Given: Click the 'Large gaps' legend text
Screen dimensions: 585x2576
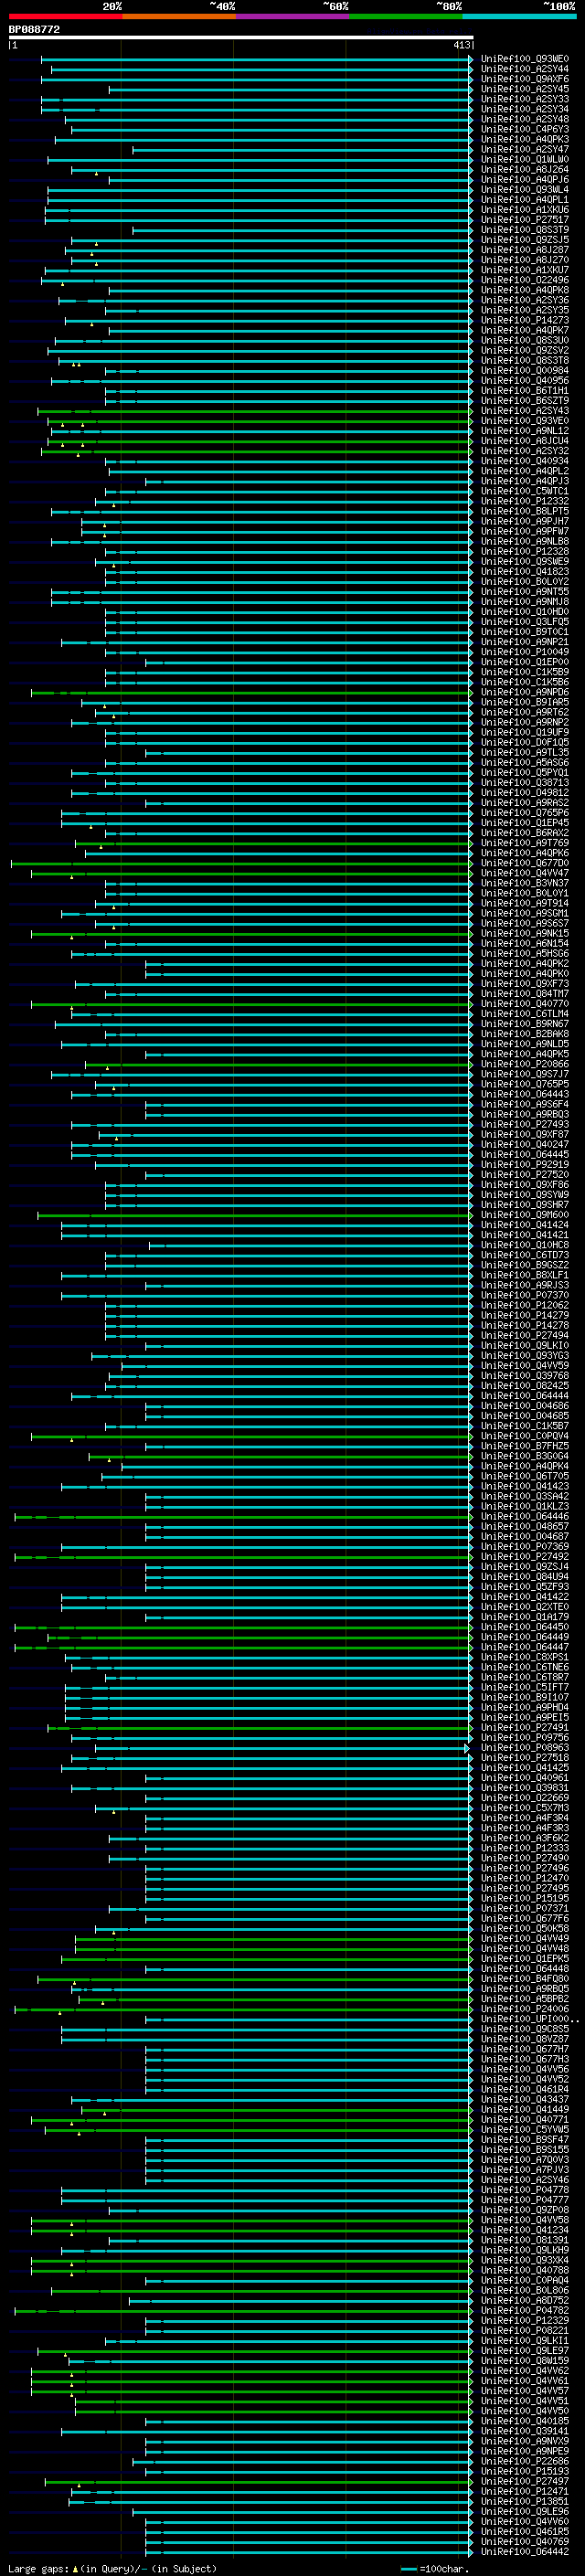Looking at the screenshot, I should 39,2568.
